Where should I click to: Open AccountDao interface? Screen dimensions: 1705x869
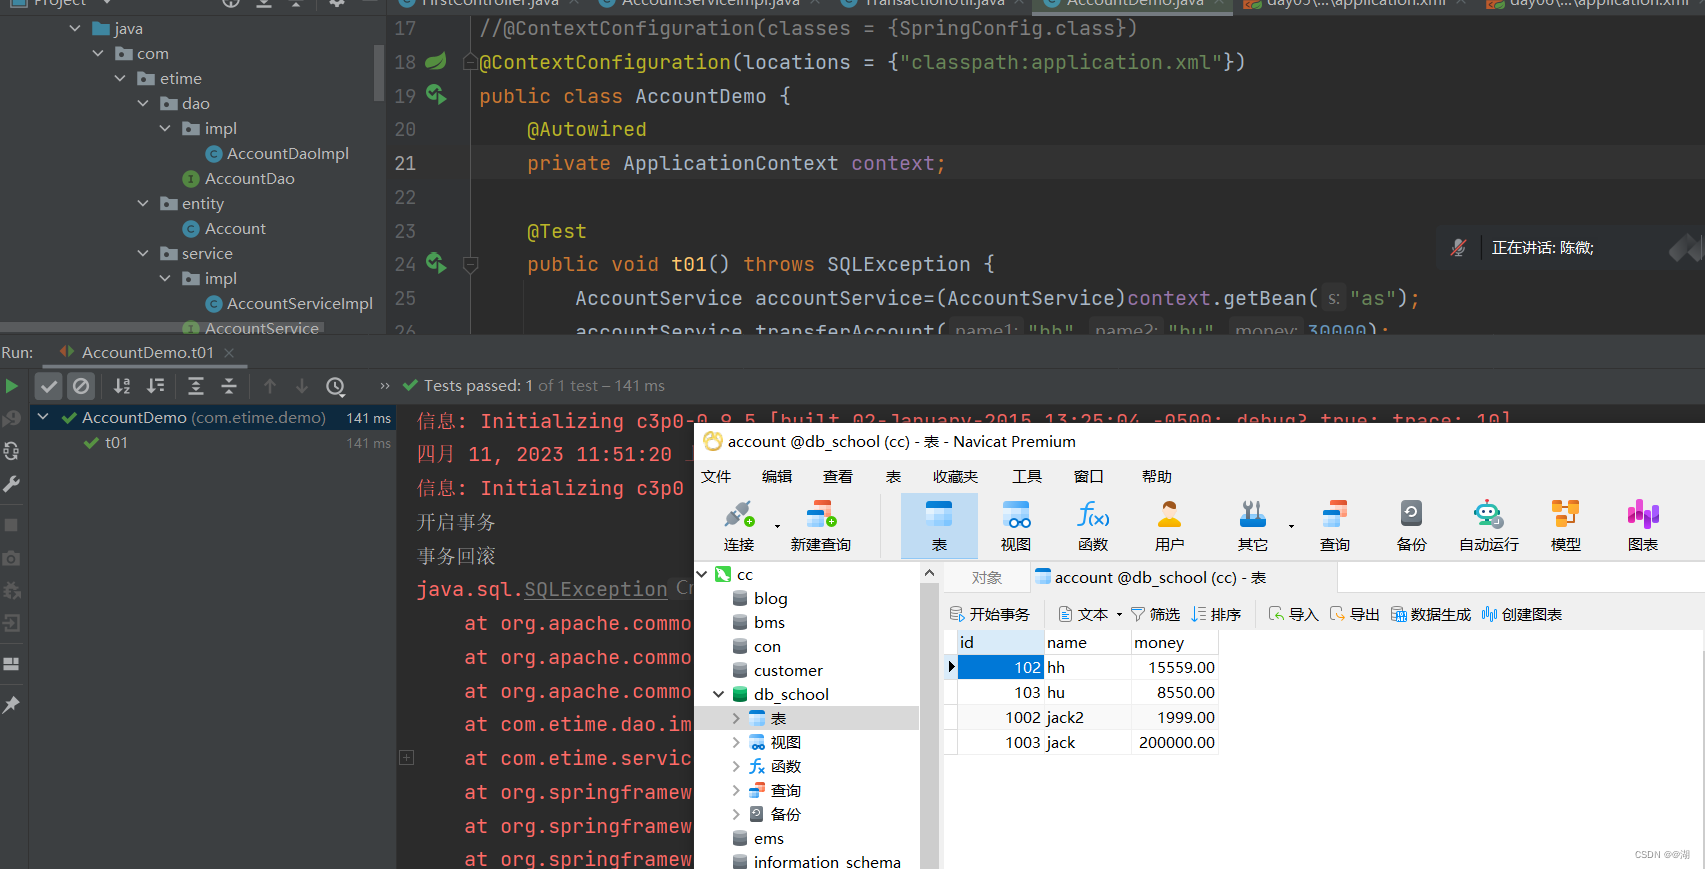point(249,178)
